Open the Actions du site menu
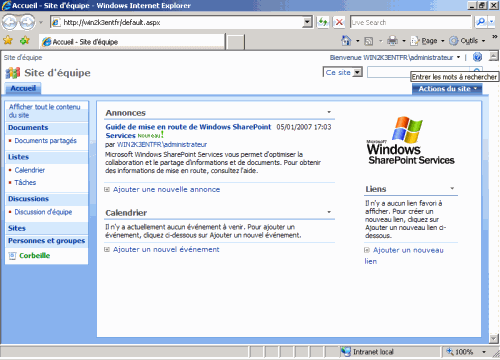Viewport: 500px width, 360px height. pyautogui.click(x=447, y=89)
